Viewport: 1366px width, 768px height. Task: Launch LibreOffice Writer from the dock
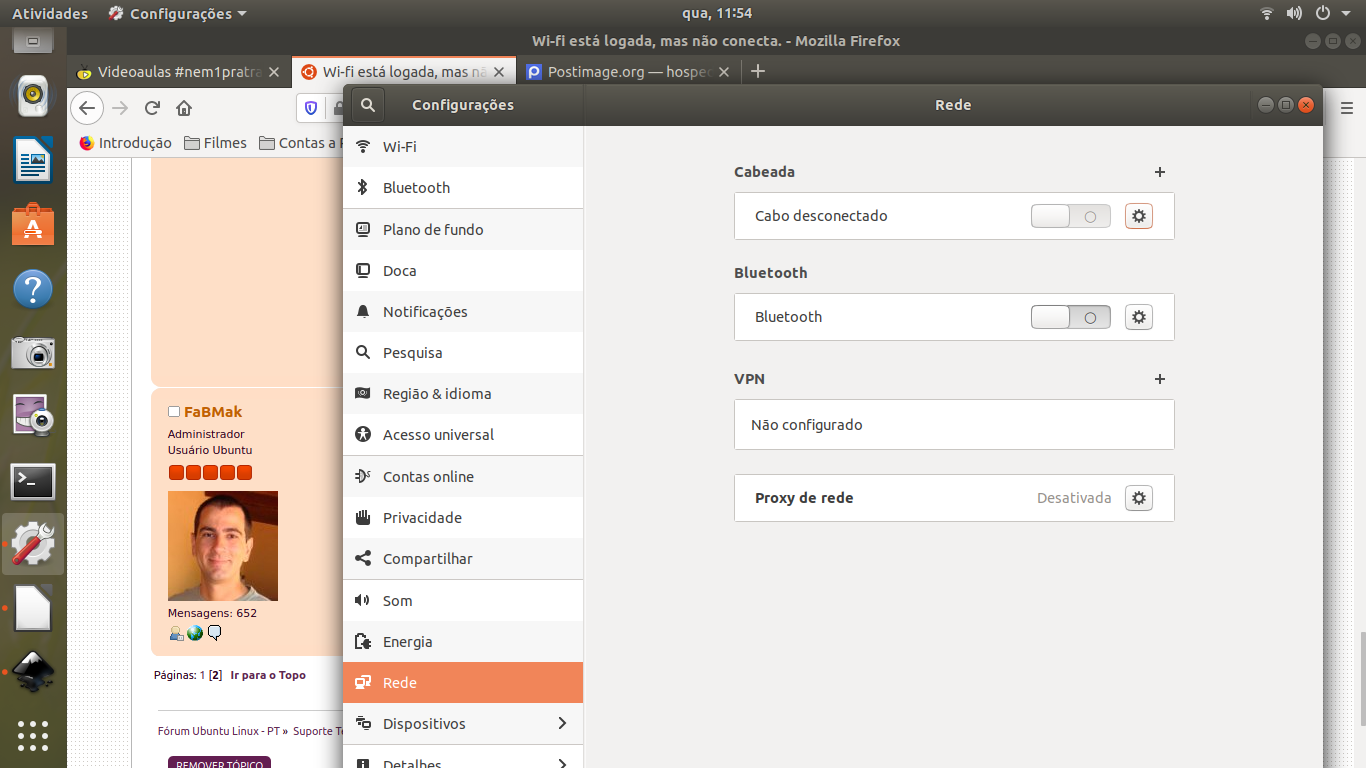pos(33,159)
